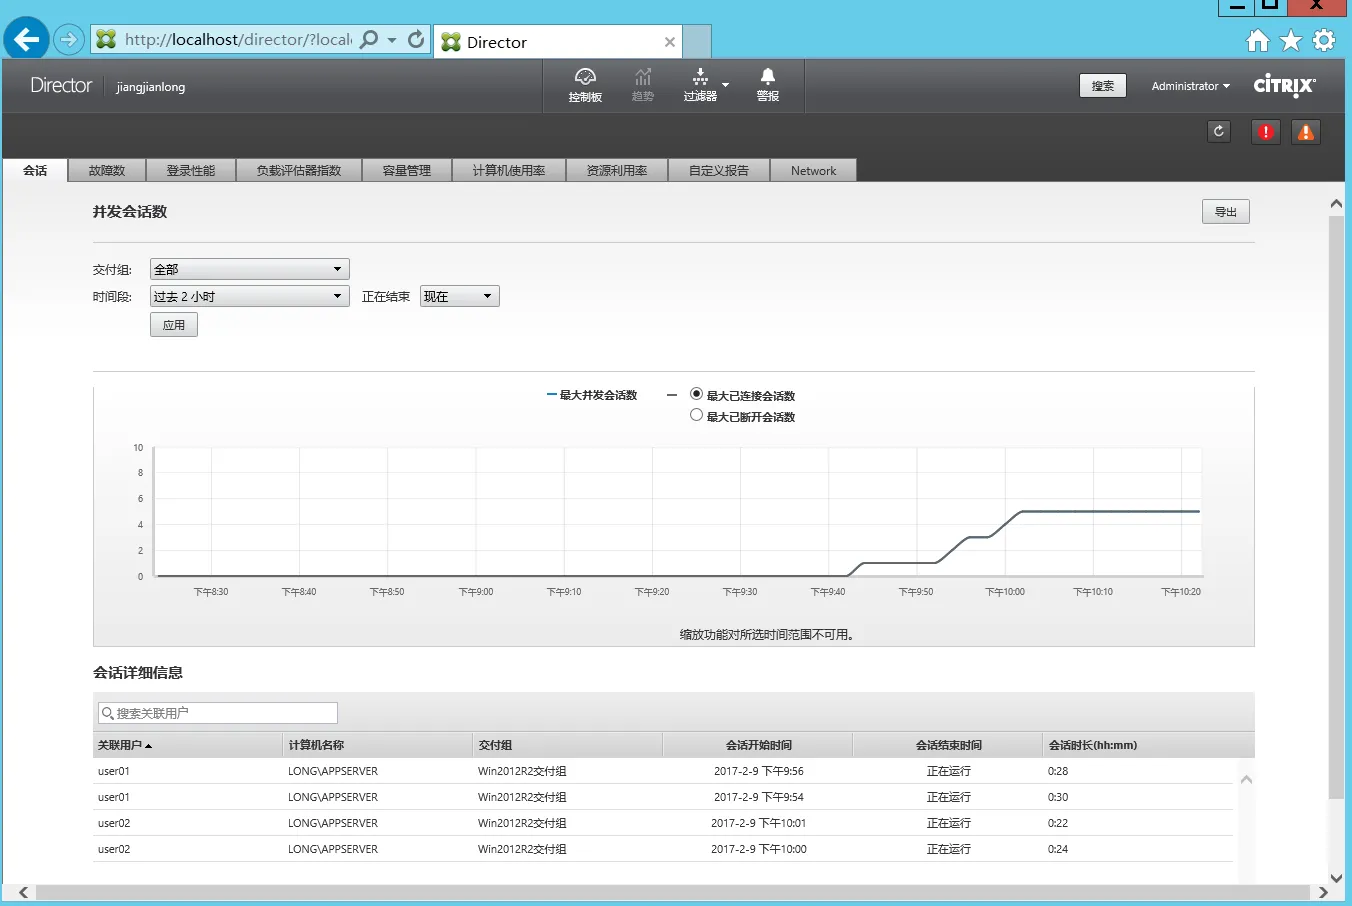This screenshot has height=906, width=1352.
Task: Sort by 会话开始时间 column header
Action: point(758,745)
